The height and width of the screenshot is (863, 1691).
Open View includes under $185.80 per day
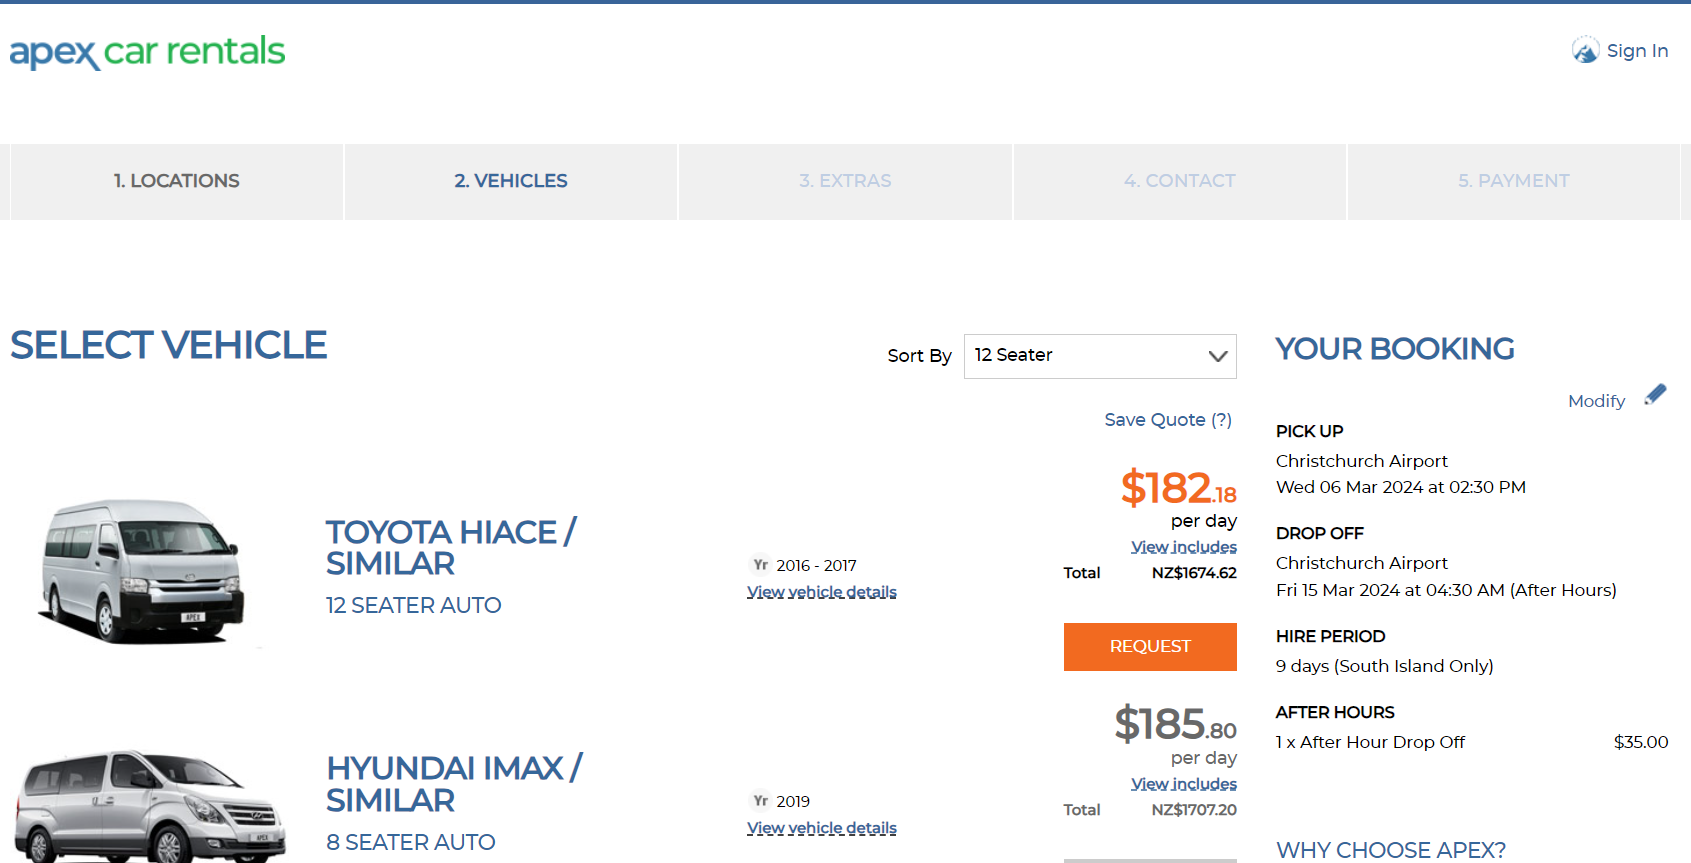[1184, 784]
